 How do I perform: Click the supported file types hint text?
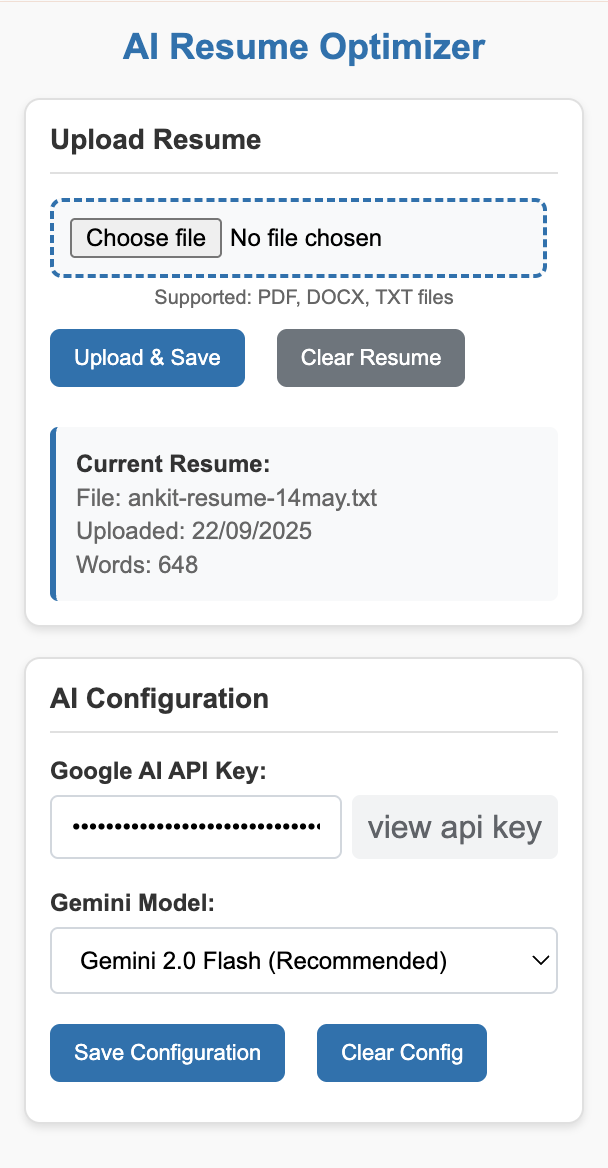click(304, 297)
